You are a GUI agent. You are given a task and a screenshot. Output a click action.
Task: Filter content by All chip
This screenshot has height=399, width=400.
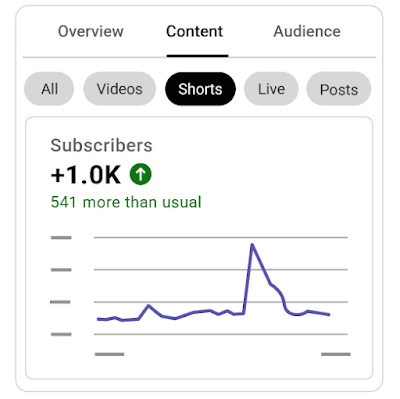pyautogui.click(x=49, y=89)
